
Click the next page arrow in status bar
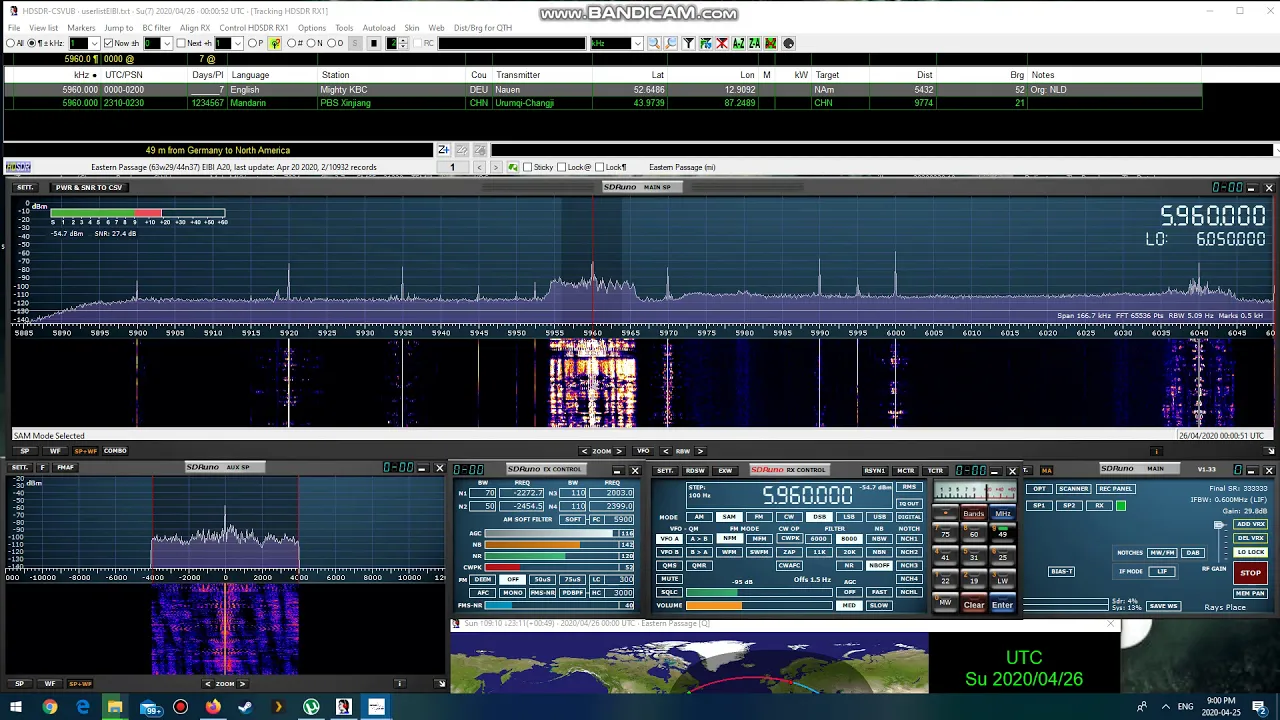[495, 167]
